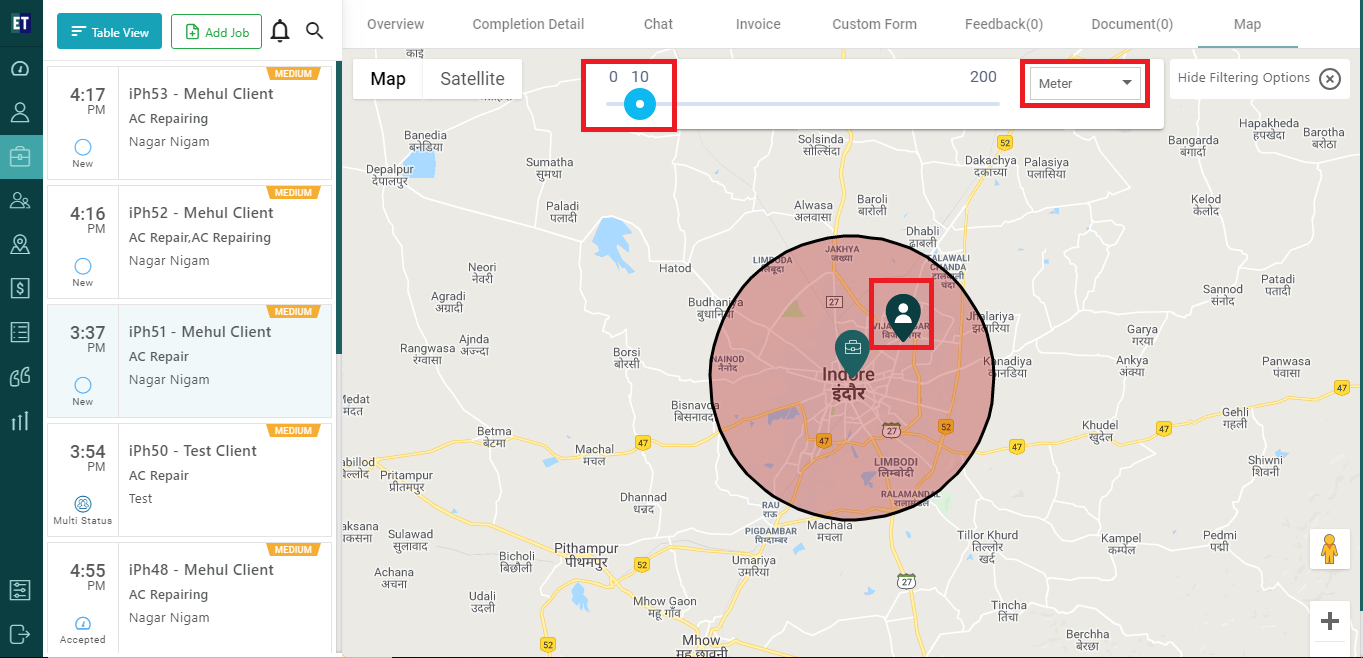Open the Dashboard gauge icon in sidebar
1363x658 pixels.
coord(20,68)
